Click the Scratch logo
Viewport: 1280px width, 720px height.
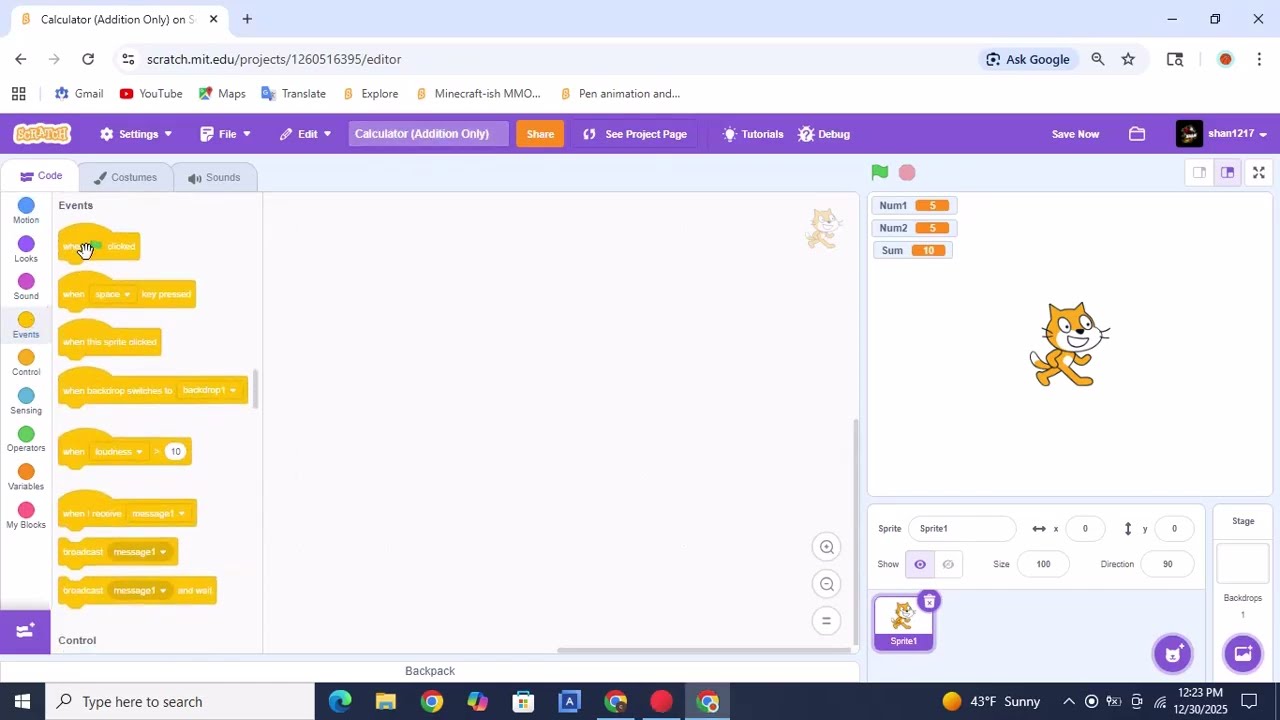click(42, 134)
